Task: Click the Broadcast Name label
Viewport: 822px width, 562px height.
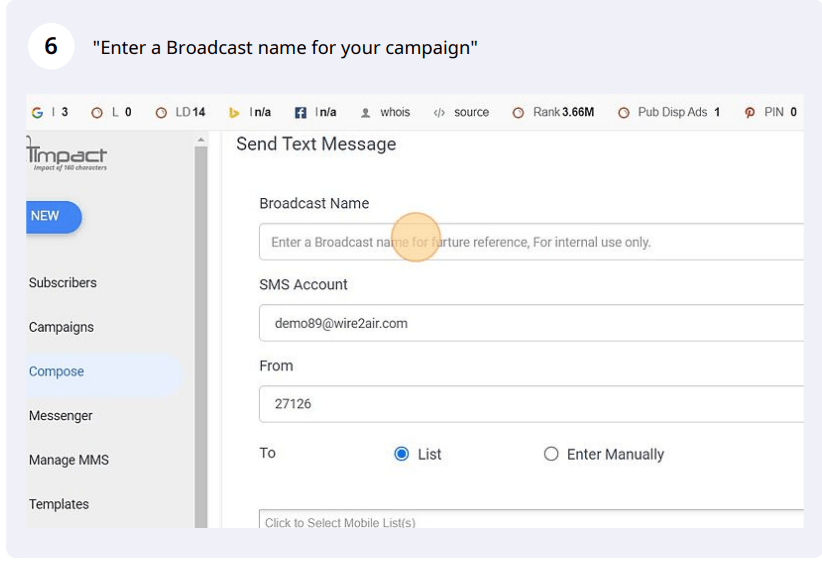Action: pos(314,203)
